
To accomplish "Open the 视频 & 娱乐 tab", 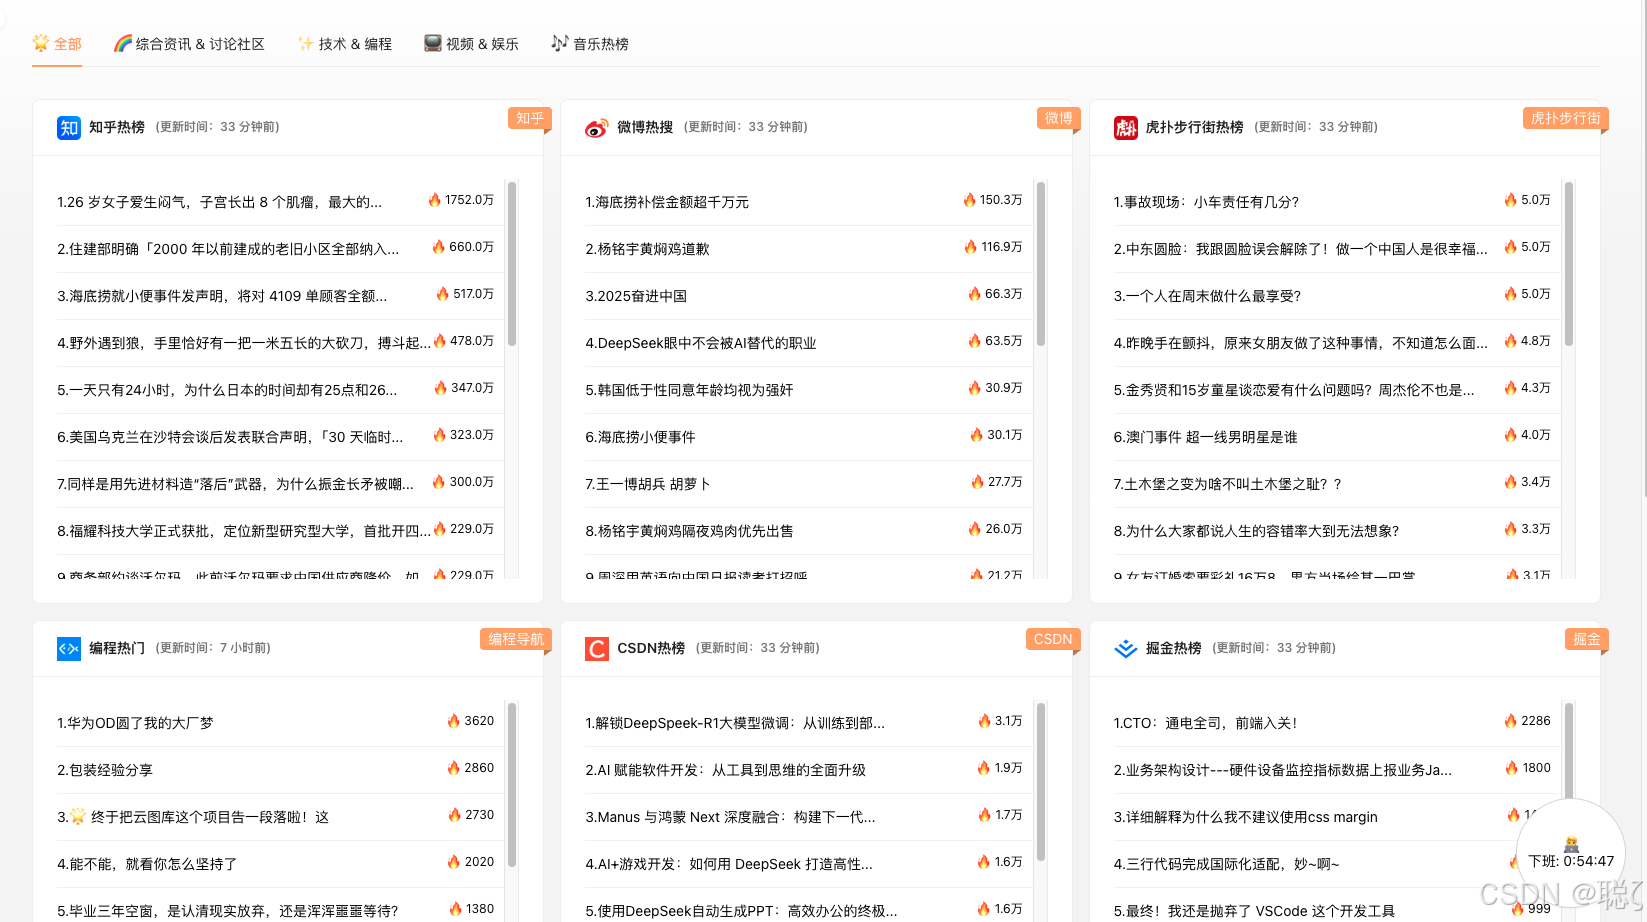I will 471,44.
